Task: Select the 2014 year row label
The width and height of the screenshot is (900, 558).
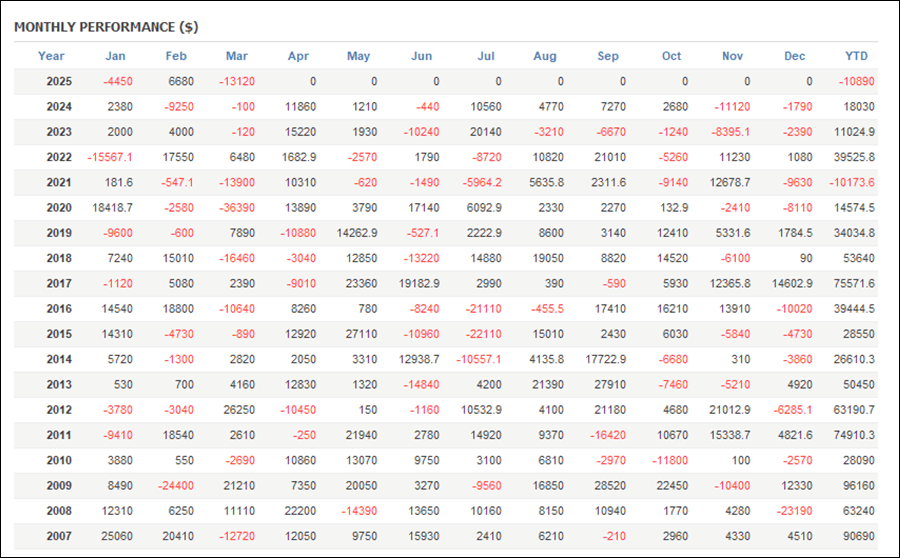Action: coord(59,359)
